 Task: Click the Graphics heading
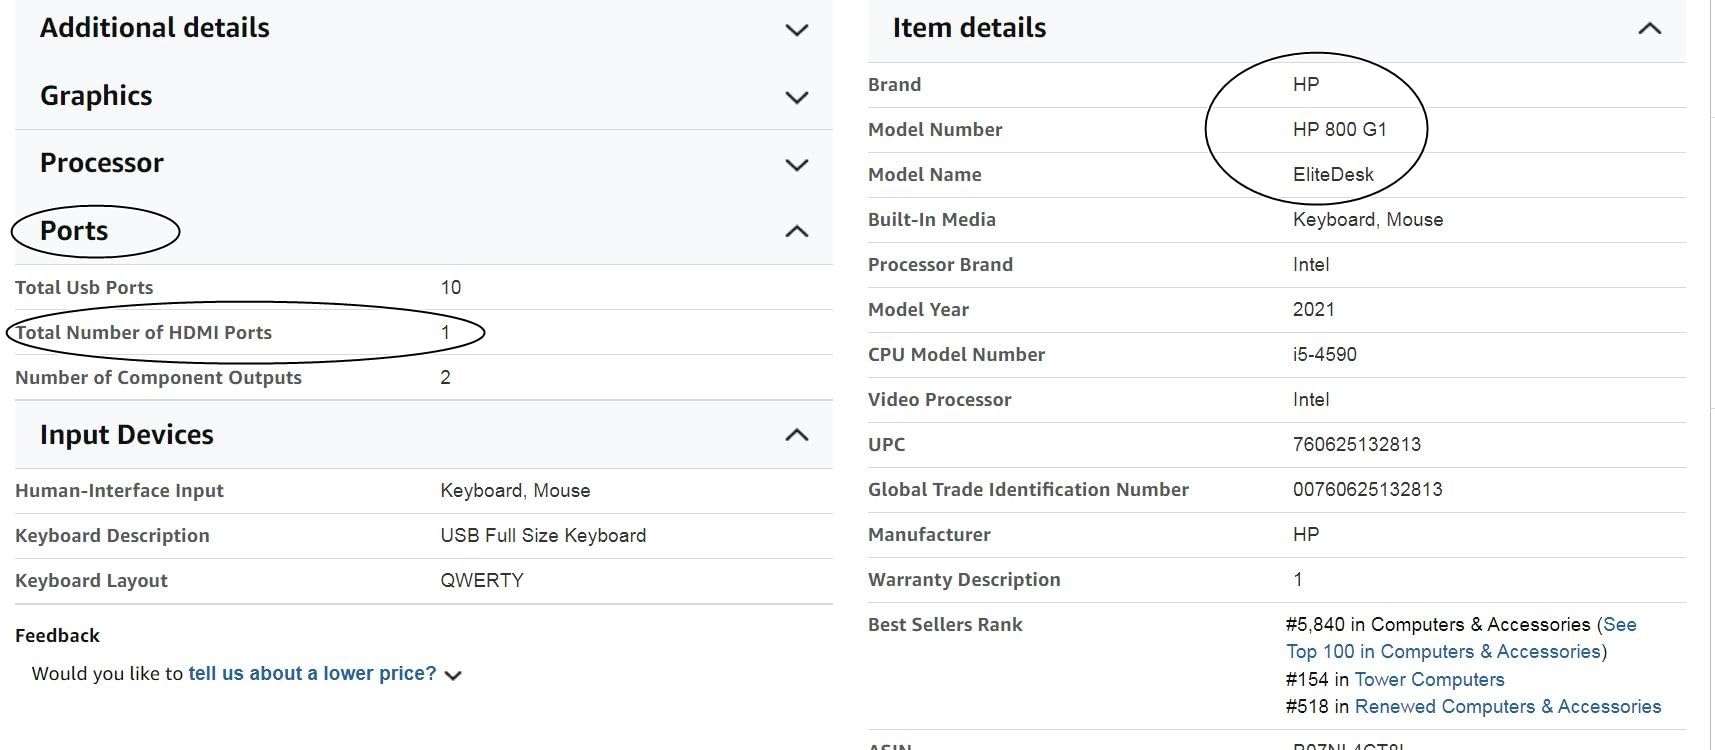click(x=96, y=96)
